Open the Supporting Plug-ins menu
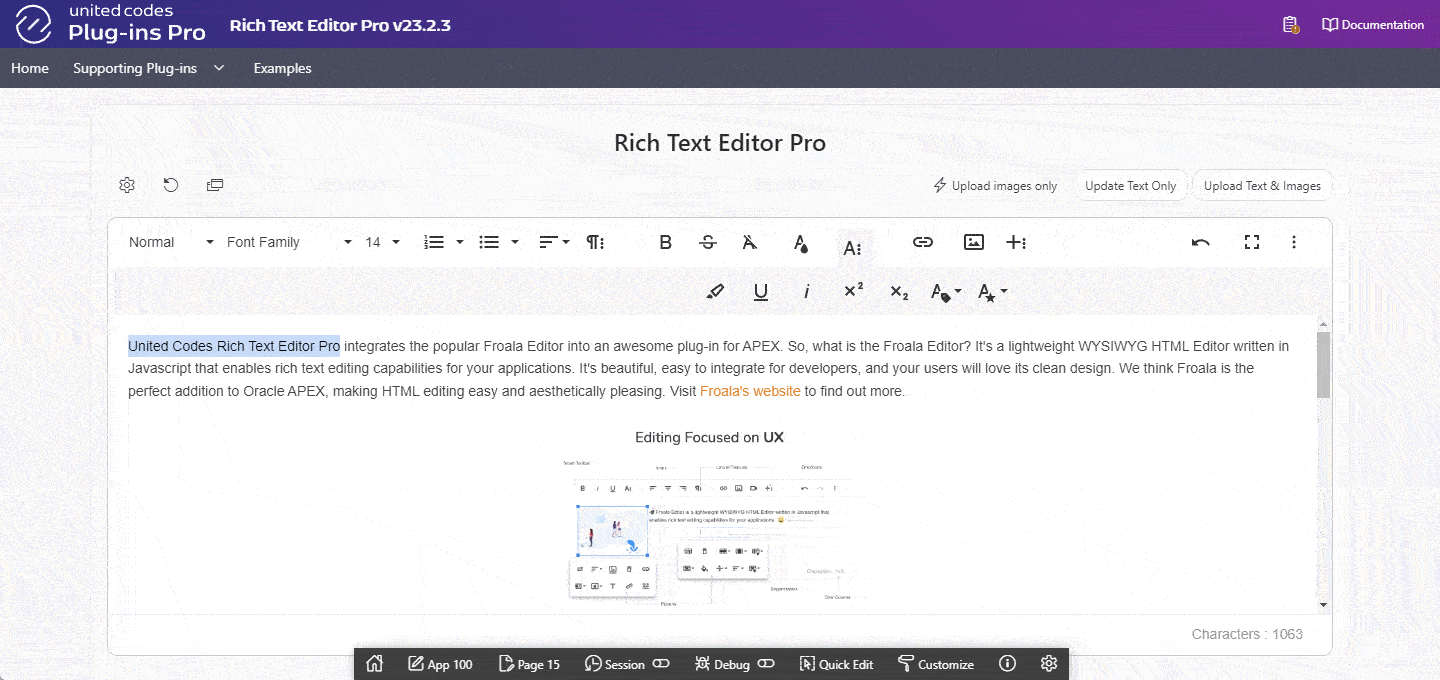This screenshot has height=680, width=1440. pyautogui.click(x=149, y=69)
